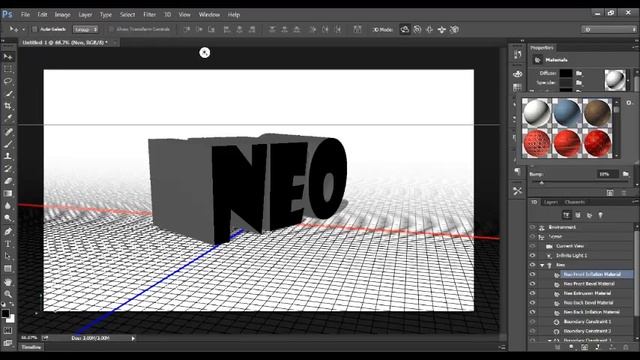640x360 pixels.
Task: Select the Spot Healing Brush tool
Action: point(8,132)
